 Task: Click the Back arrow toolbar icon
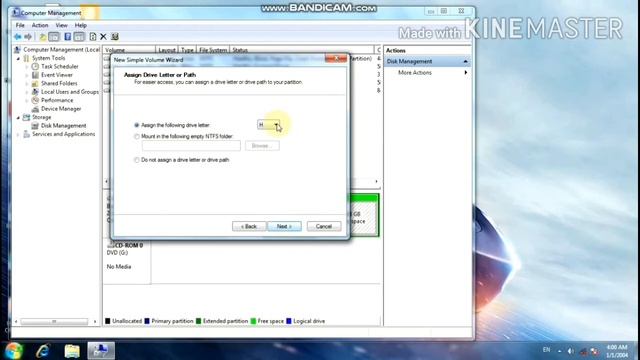pos(18,37)
